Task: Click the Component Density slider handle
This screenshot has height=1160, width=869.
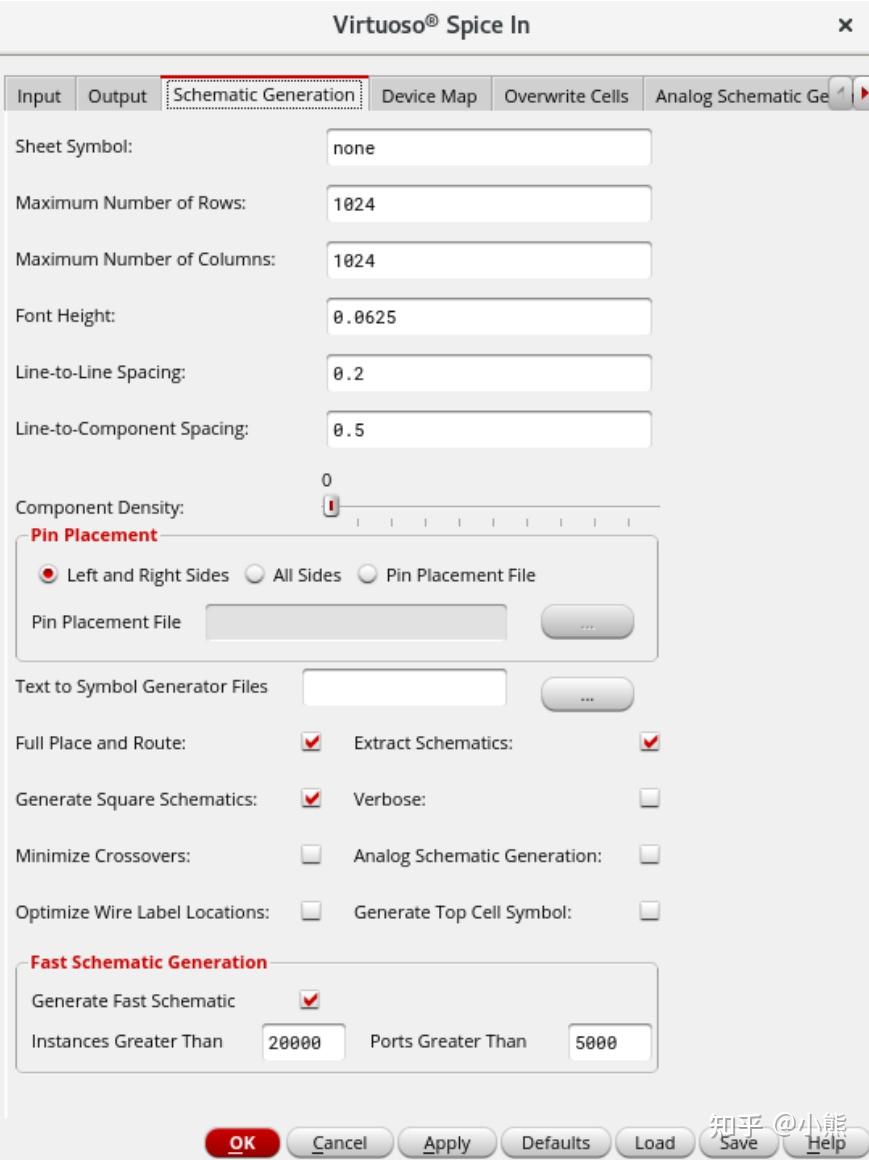Action: pos(332,506)
